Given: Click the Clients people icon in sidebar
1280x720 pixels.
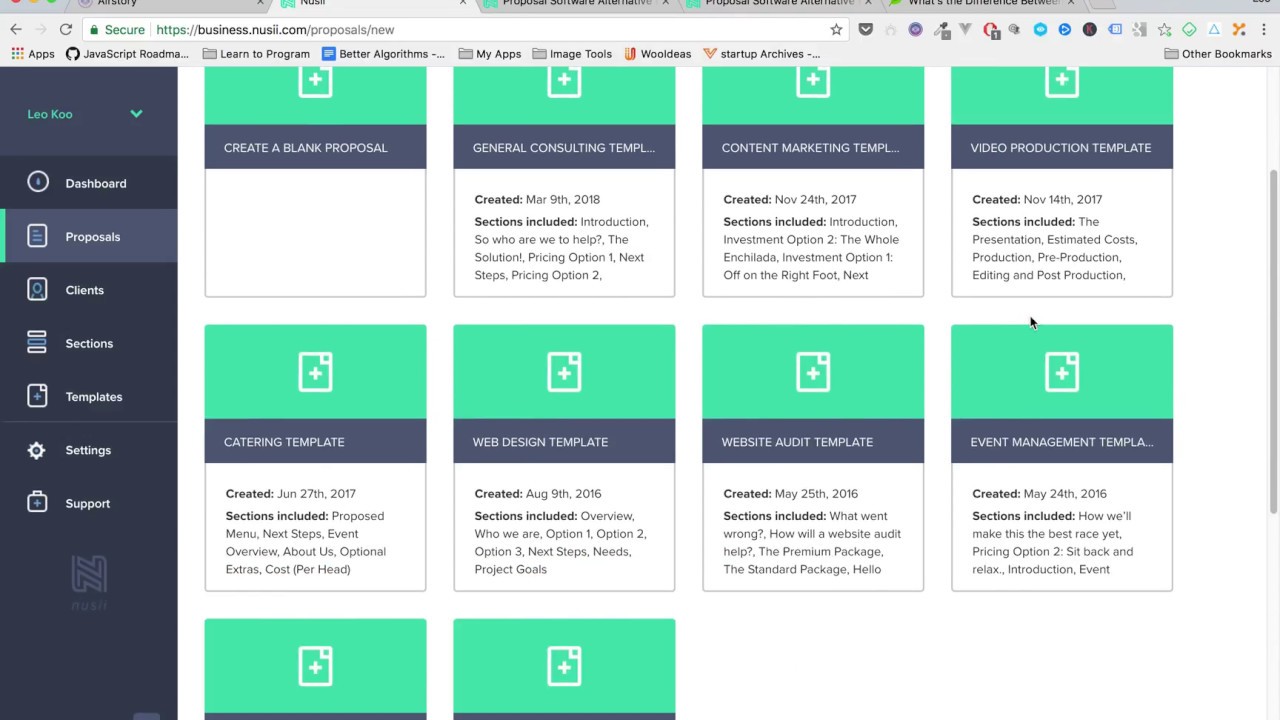Looking at the screenshot, I should pos(37,290).
